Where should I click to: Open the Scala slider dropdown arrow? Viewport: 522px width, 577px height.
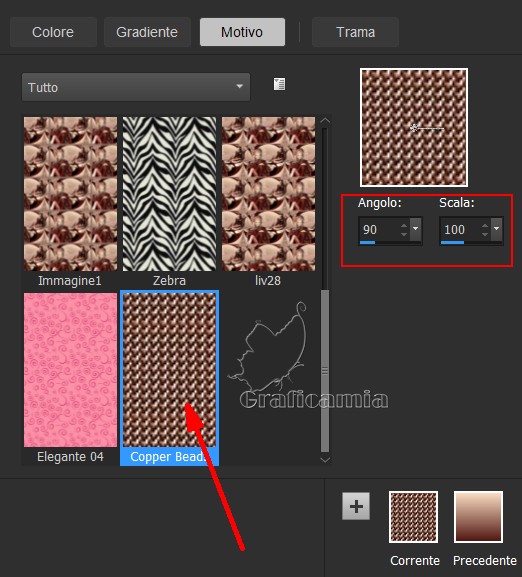497,229
